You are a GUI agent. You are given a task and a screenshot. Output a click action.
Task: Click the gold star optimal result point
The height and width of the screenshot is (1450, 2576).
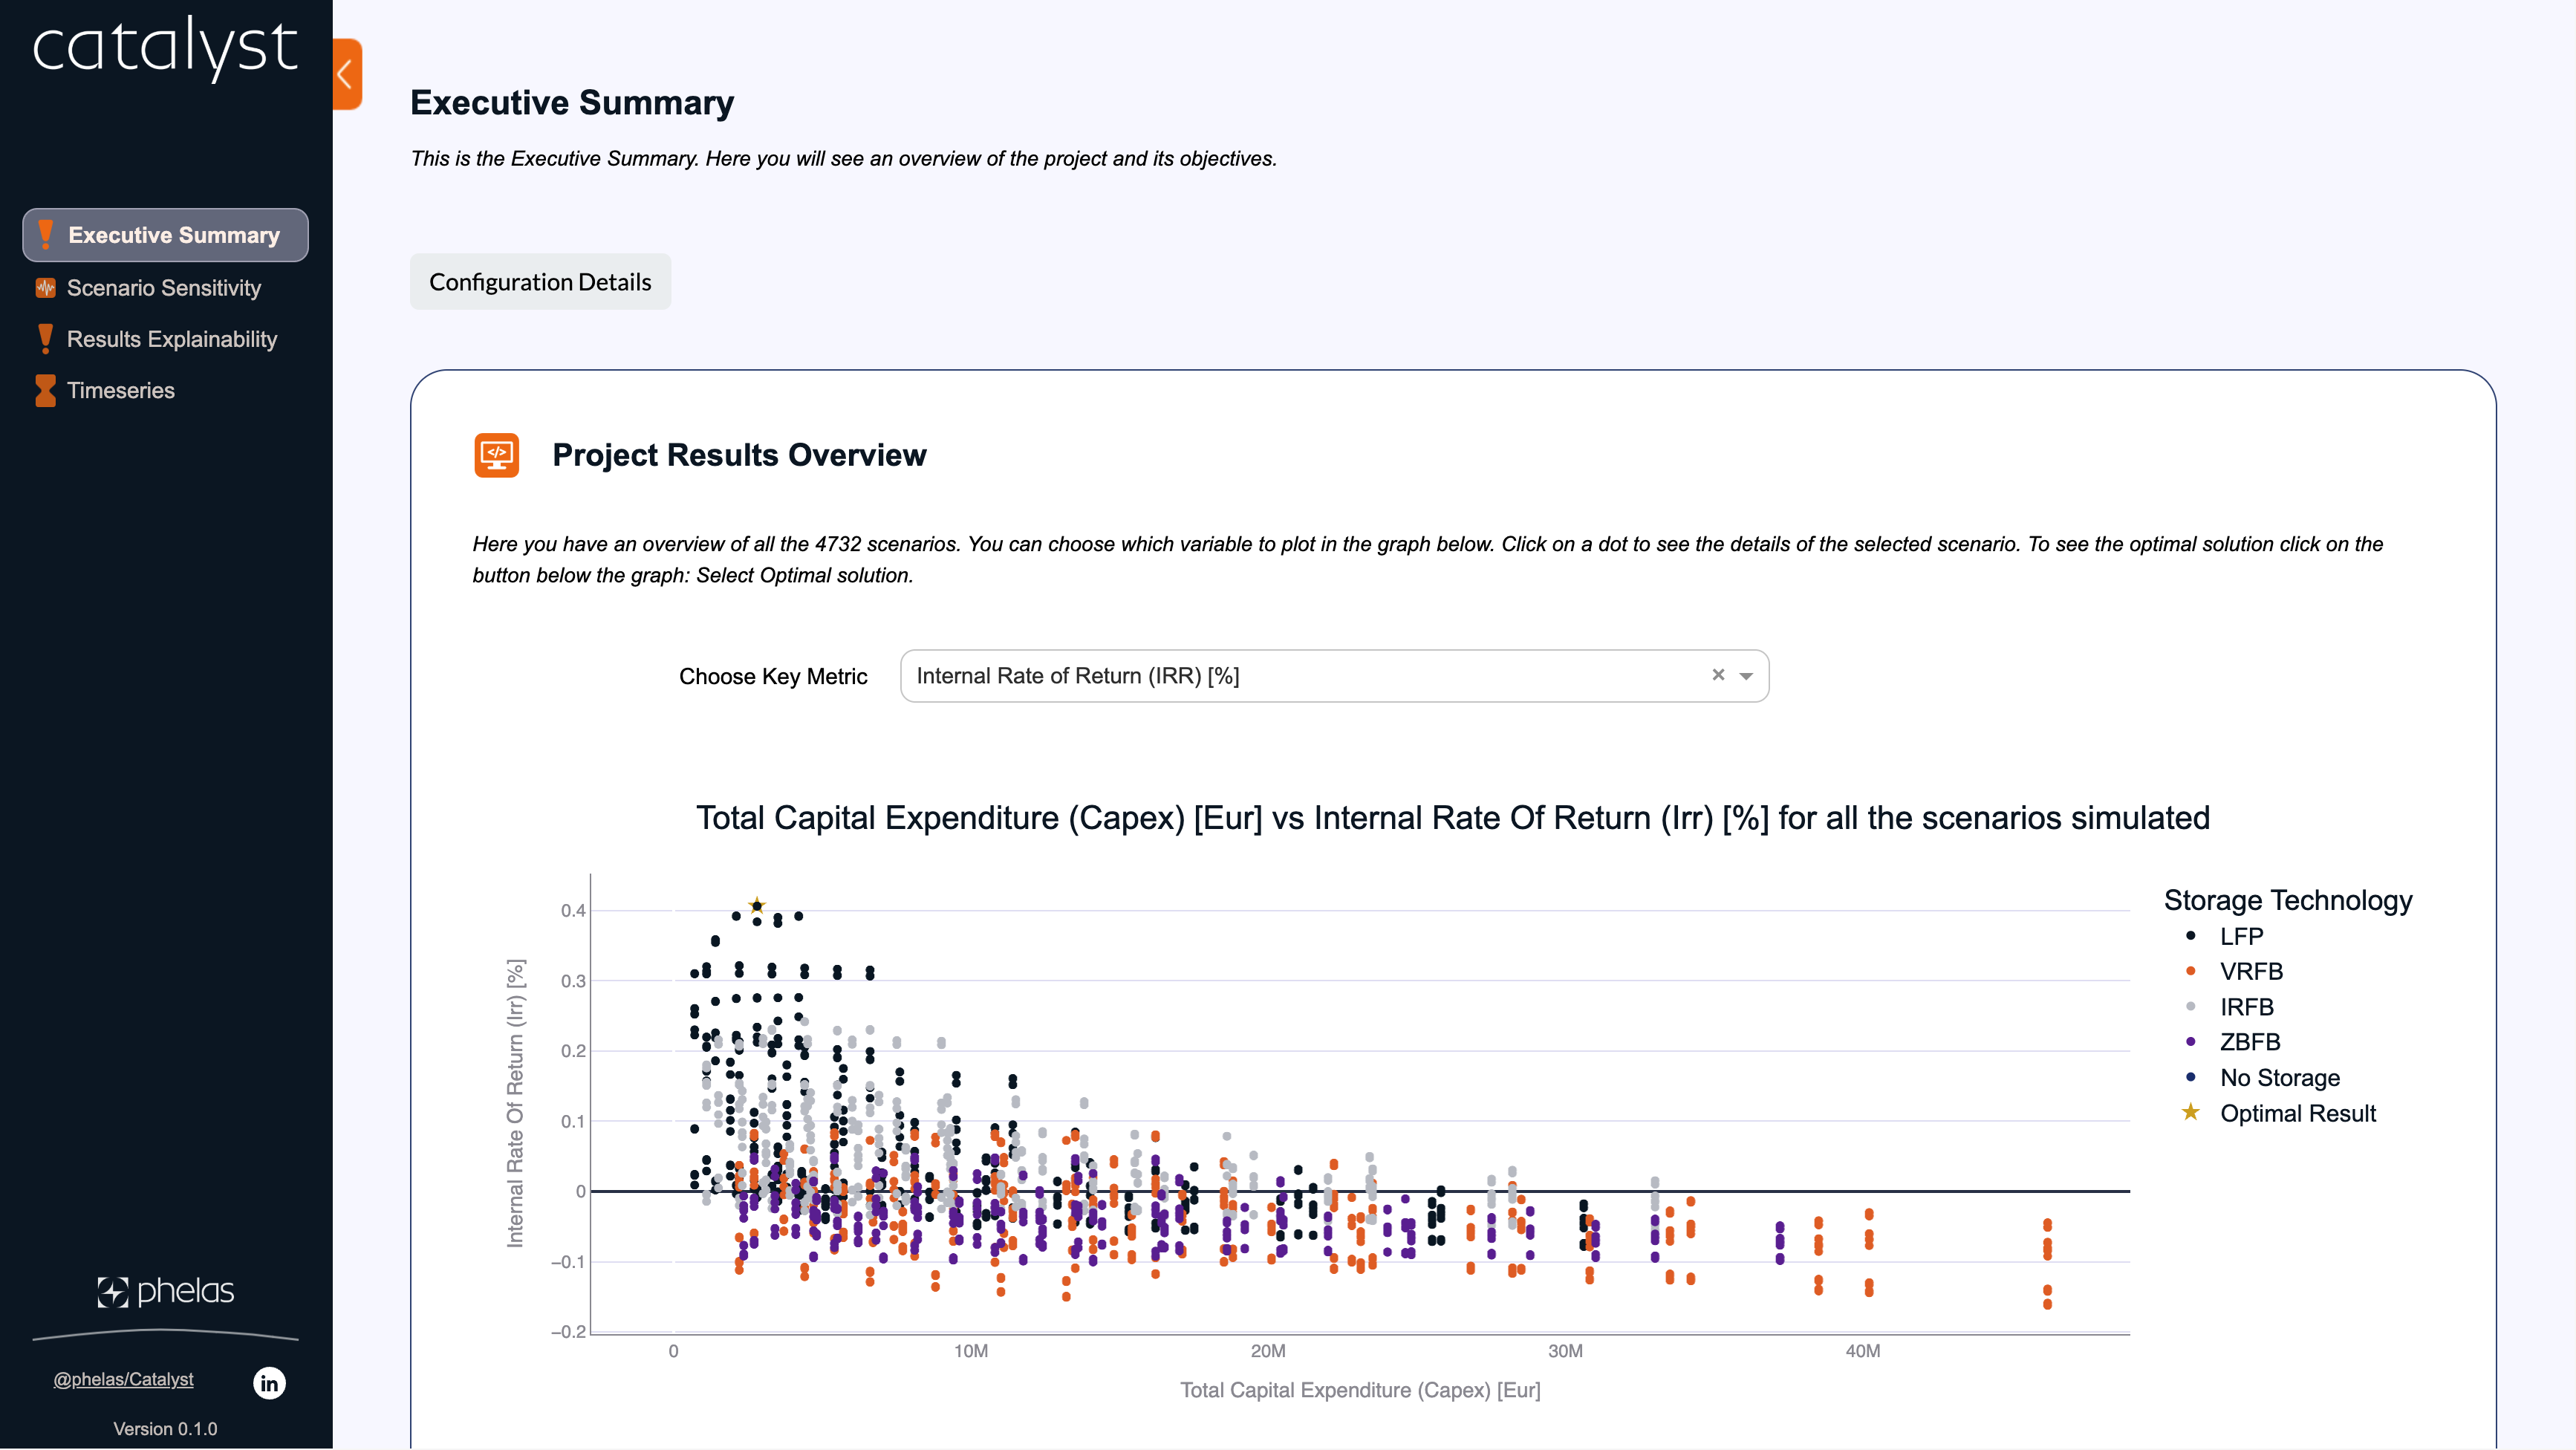757,905
